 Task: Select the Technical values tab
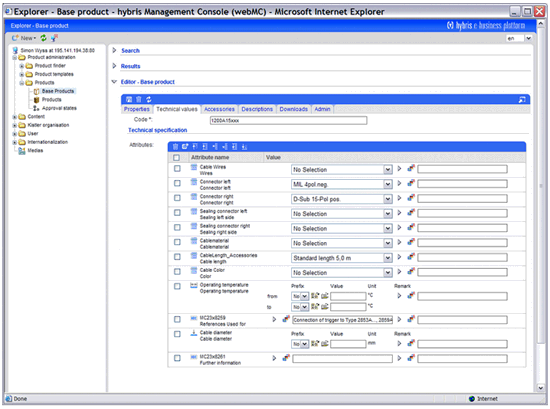coord(177,109)
